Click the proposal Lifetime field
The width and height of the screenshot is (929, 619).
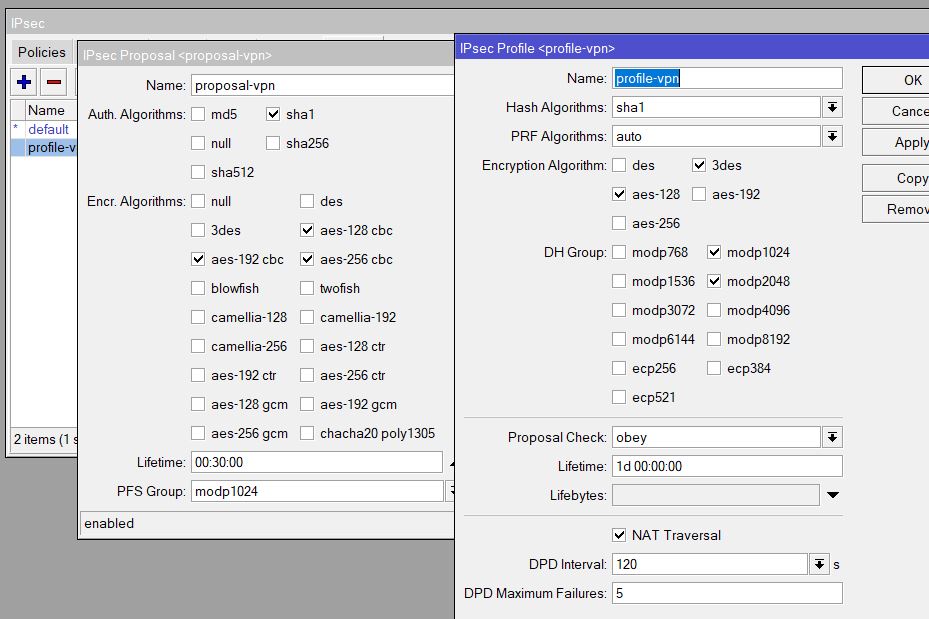[x=316, y=462]
